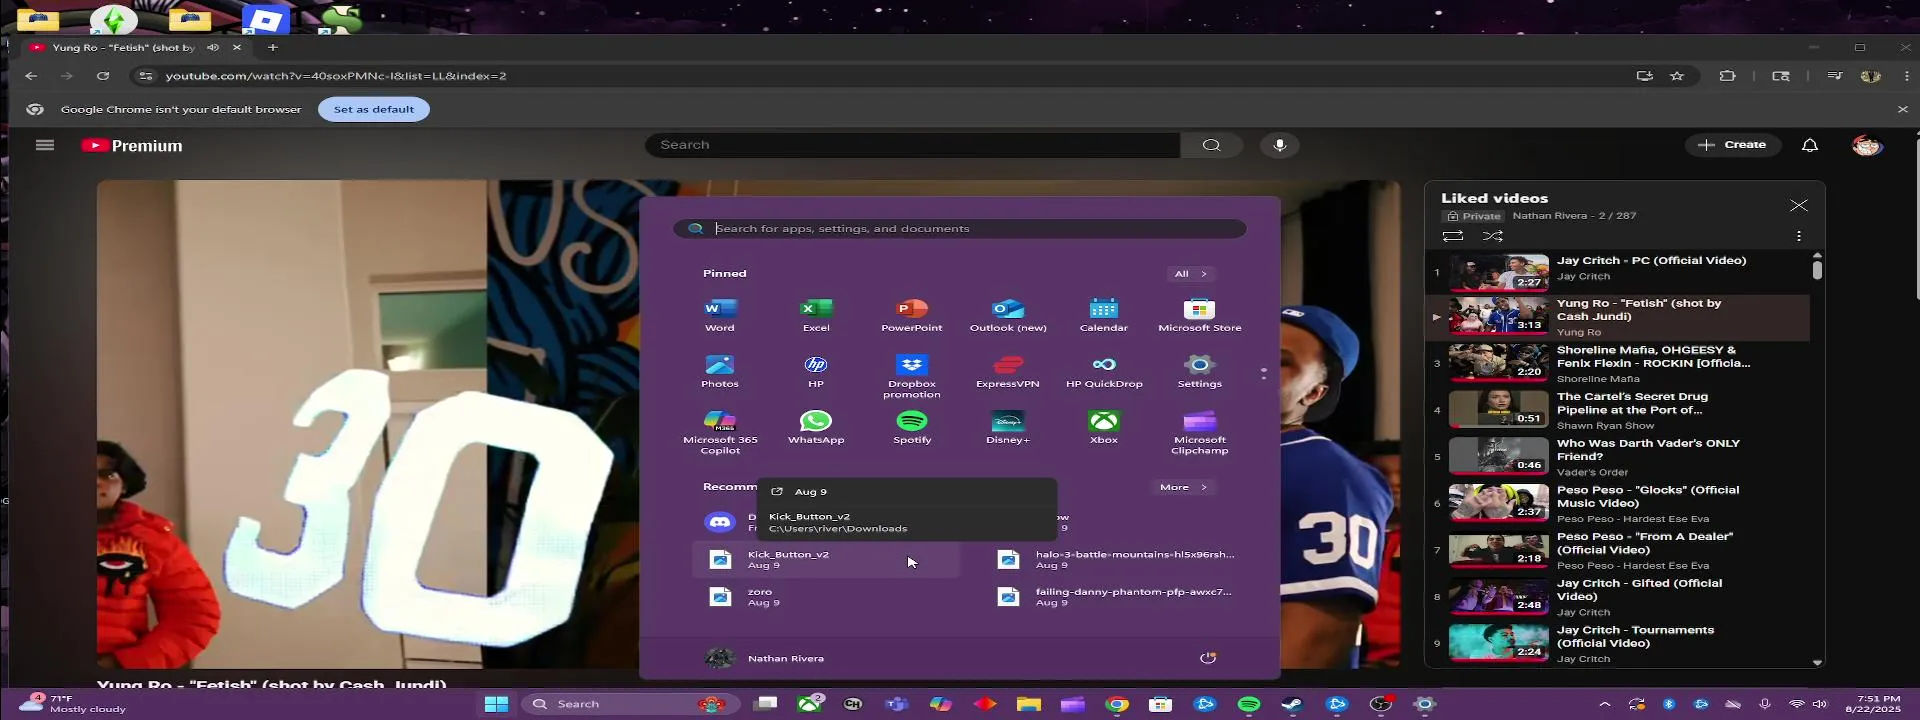The width and height of the screenshot is (1920, 720).
Task: Play Jay Critch - PC video
Action: (x=1618, y=271)
